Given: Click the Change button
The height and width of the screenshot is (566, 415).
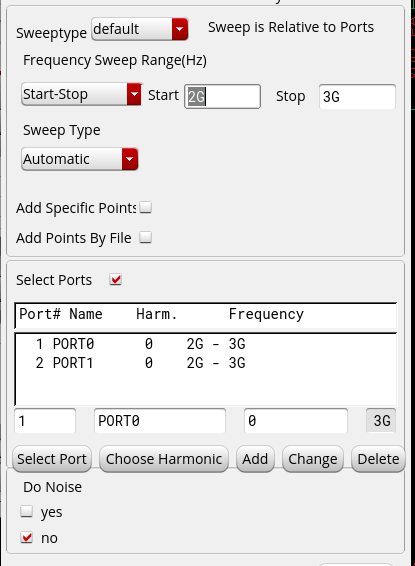Looking at the screenshot, I should click(x=313, y=459).
